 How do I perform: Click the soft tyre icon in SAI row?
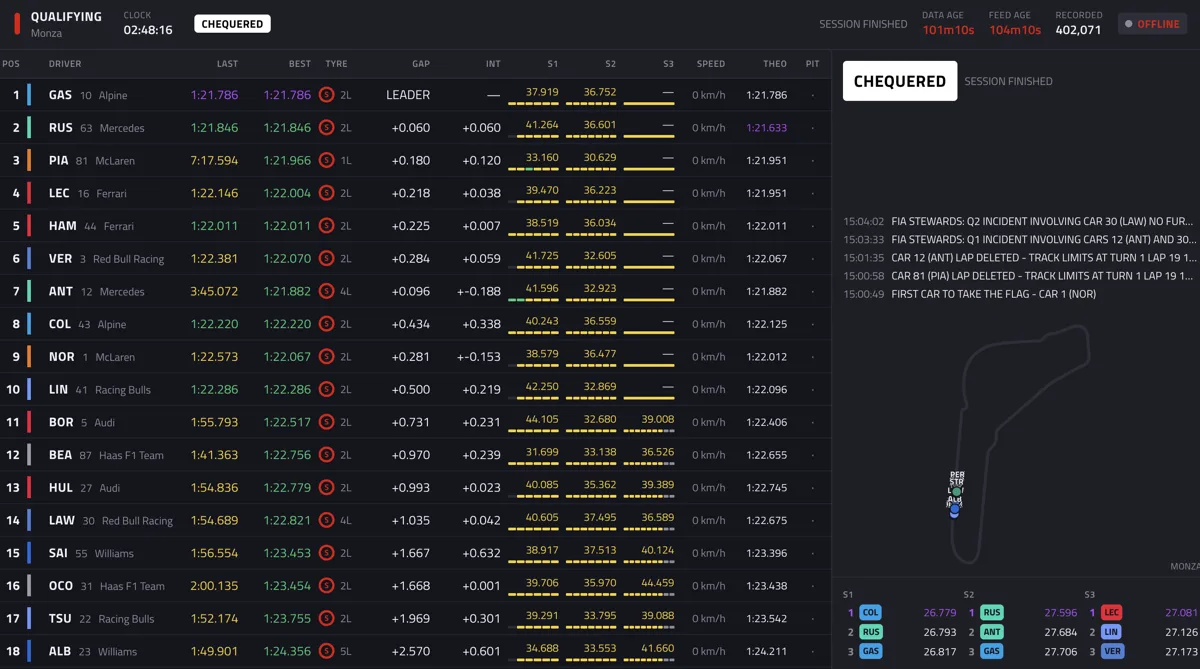[x=326, y=553]
